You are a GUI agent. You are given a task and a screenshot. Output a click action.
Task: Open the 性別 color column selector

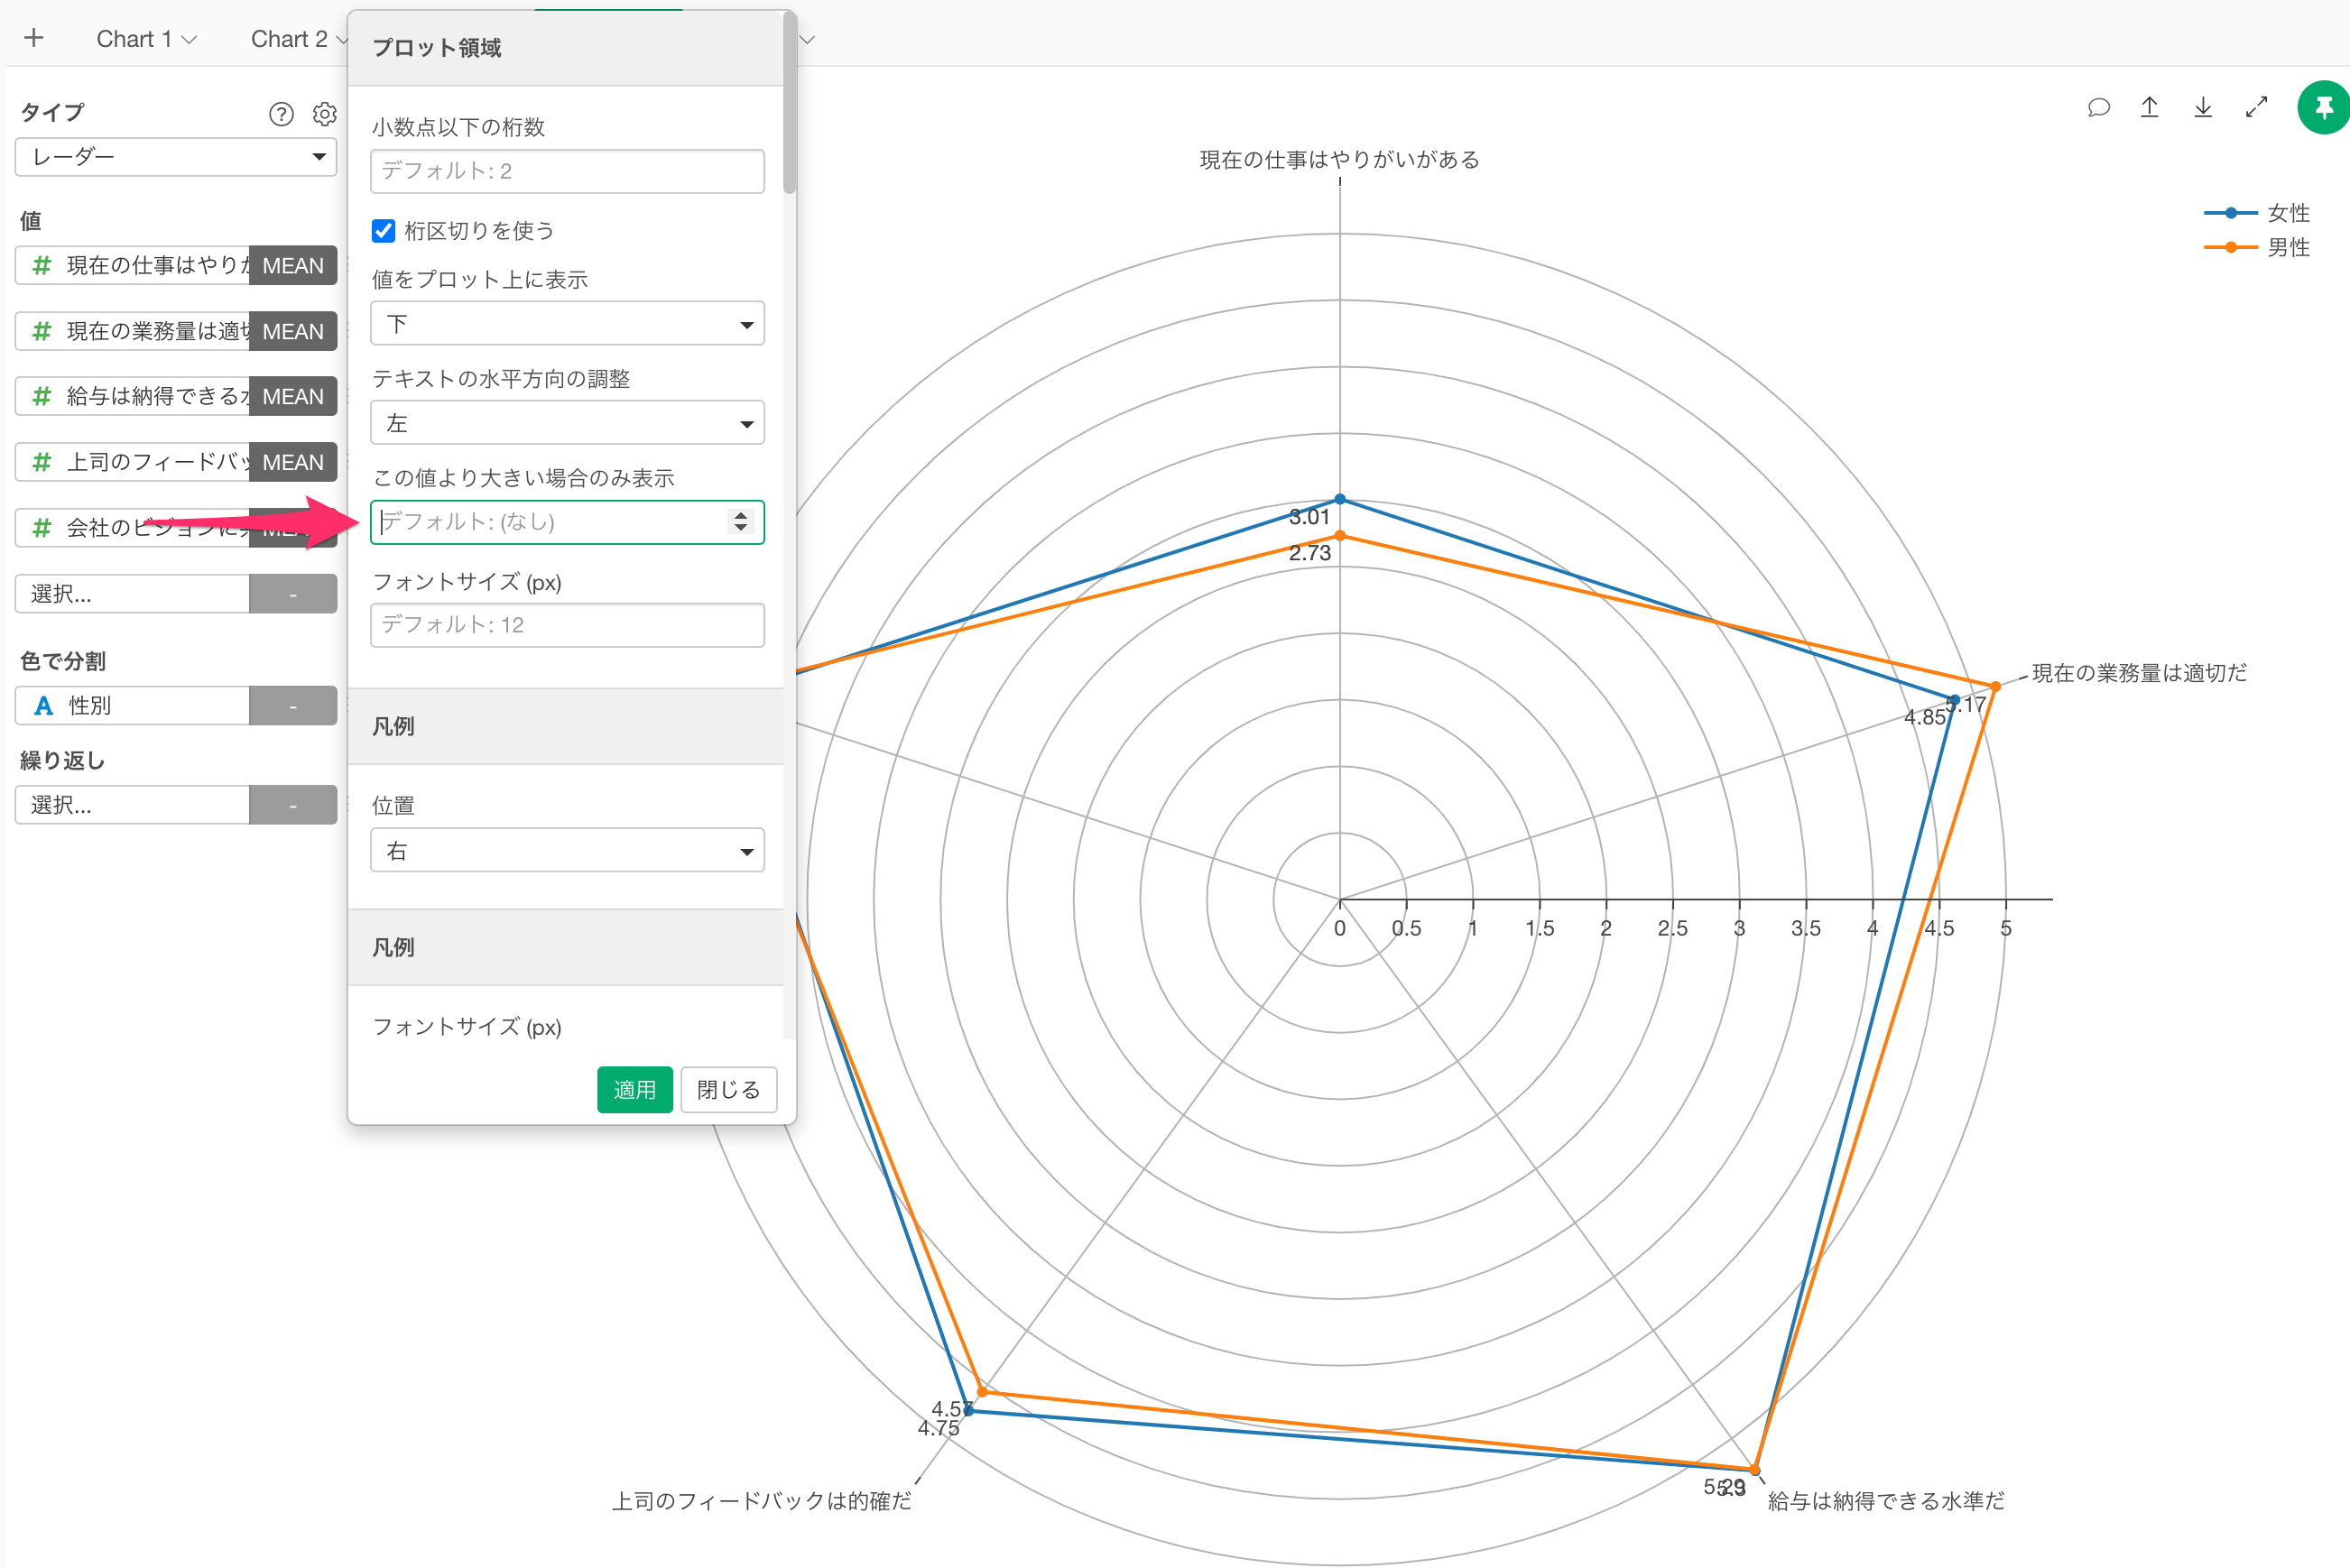coord(132,706)
